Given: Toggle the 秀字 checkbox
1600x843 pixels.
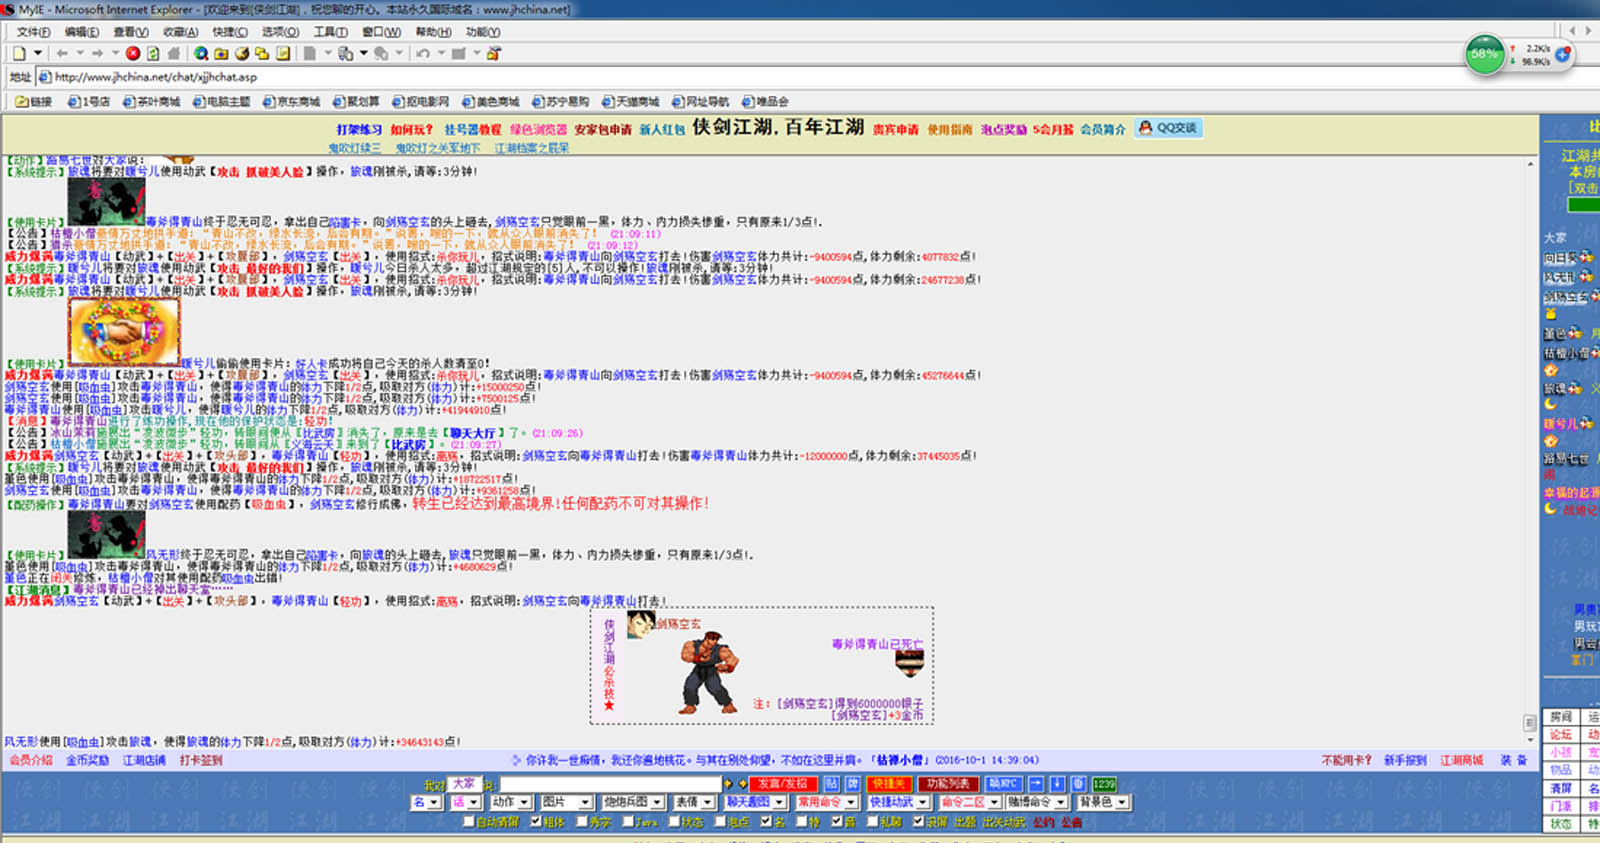Looking at the screenshot, I should [582, 821].
